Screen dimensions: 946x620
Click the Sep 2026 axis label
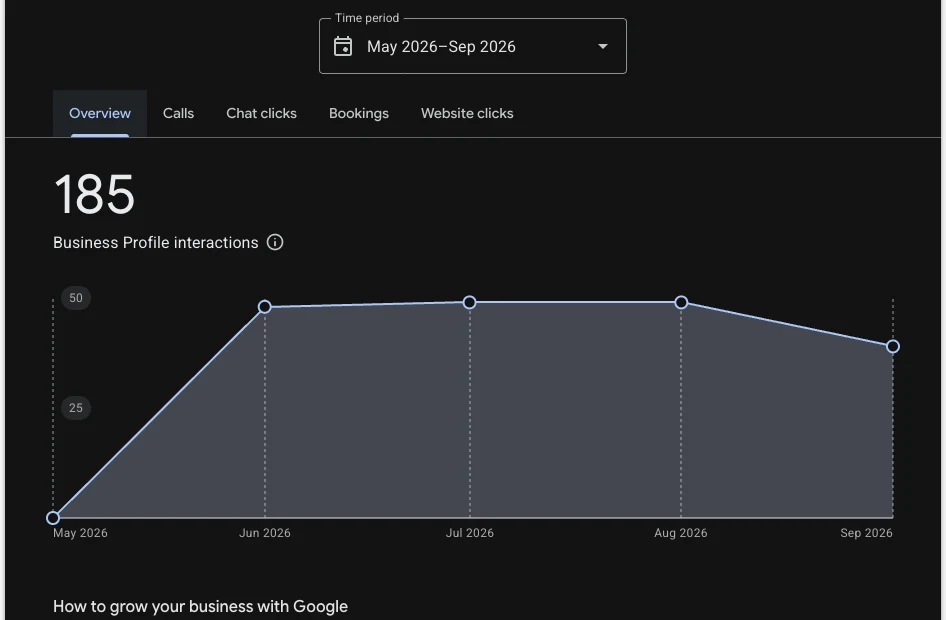click(x=866, y=533)
